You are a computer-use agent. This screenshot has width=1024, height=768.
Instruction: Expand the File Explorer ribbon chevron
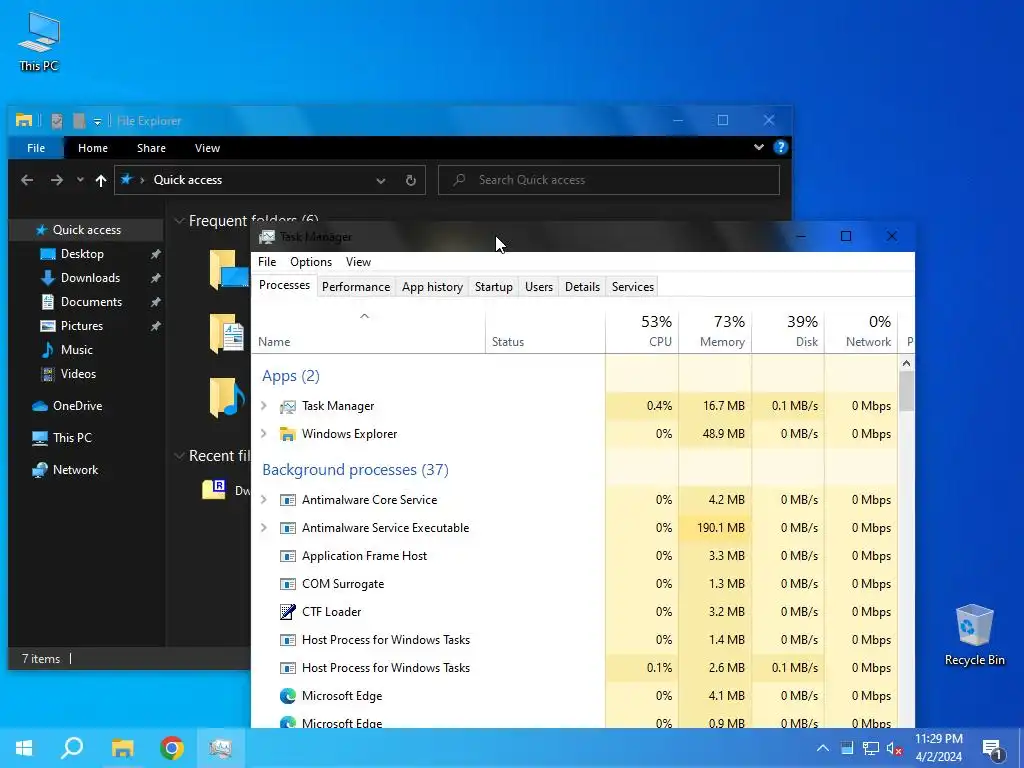[x=759, y=147]
